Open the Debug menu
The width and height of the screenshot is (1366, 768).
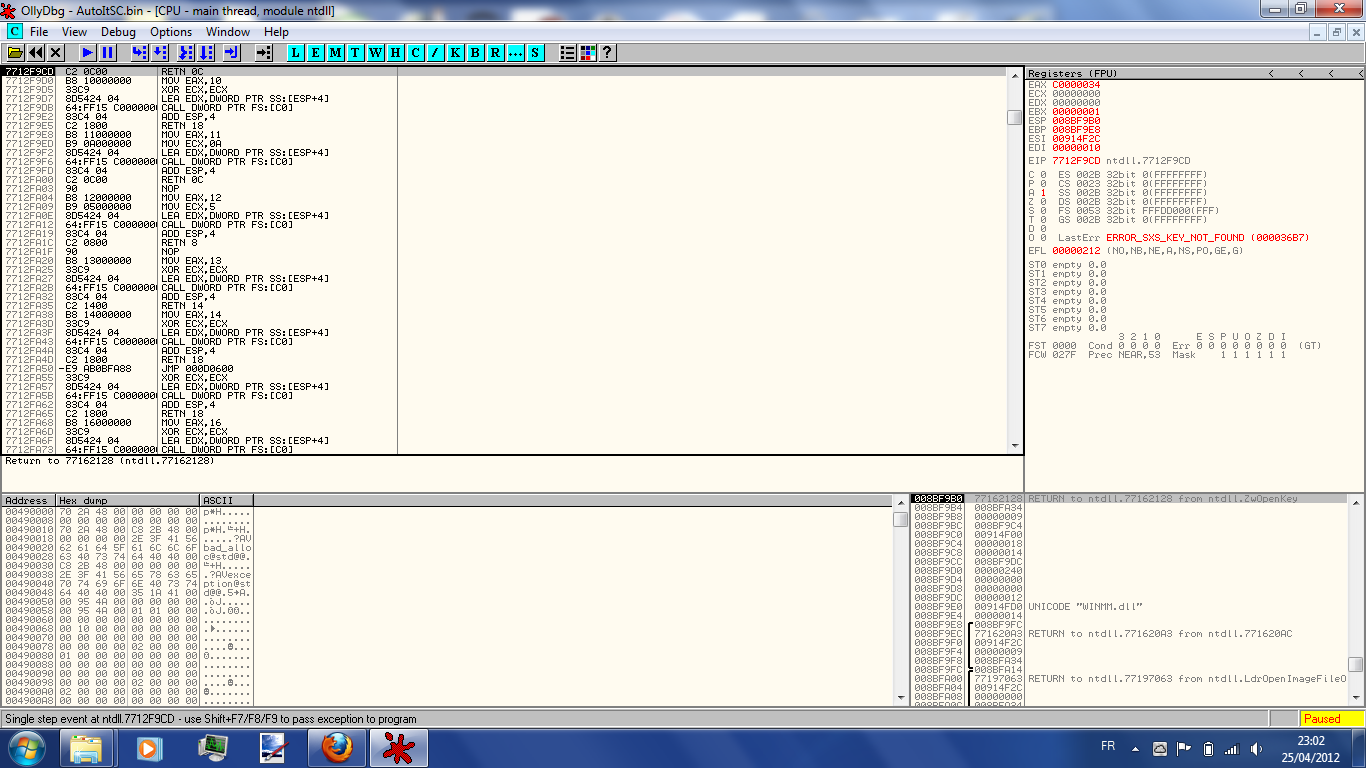[x=118, y=32]
